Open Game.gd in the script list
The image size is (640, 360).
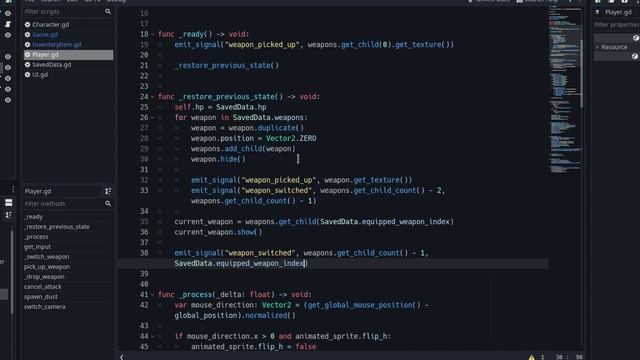45,35
